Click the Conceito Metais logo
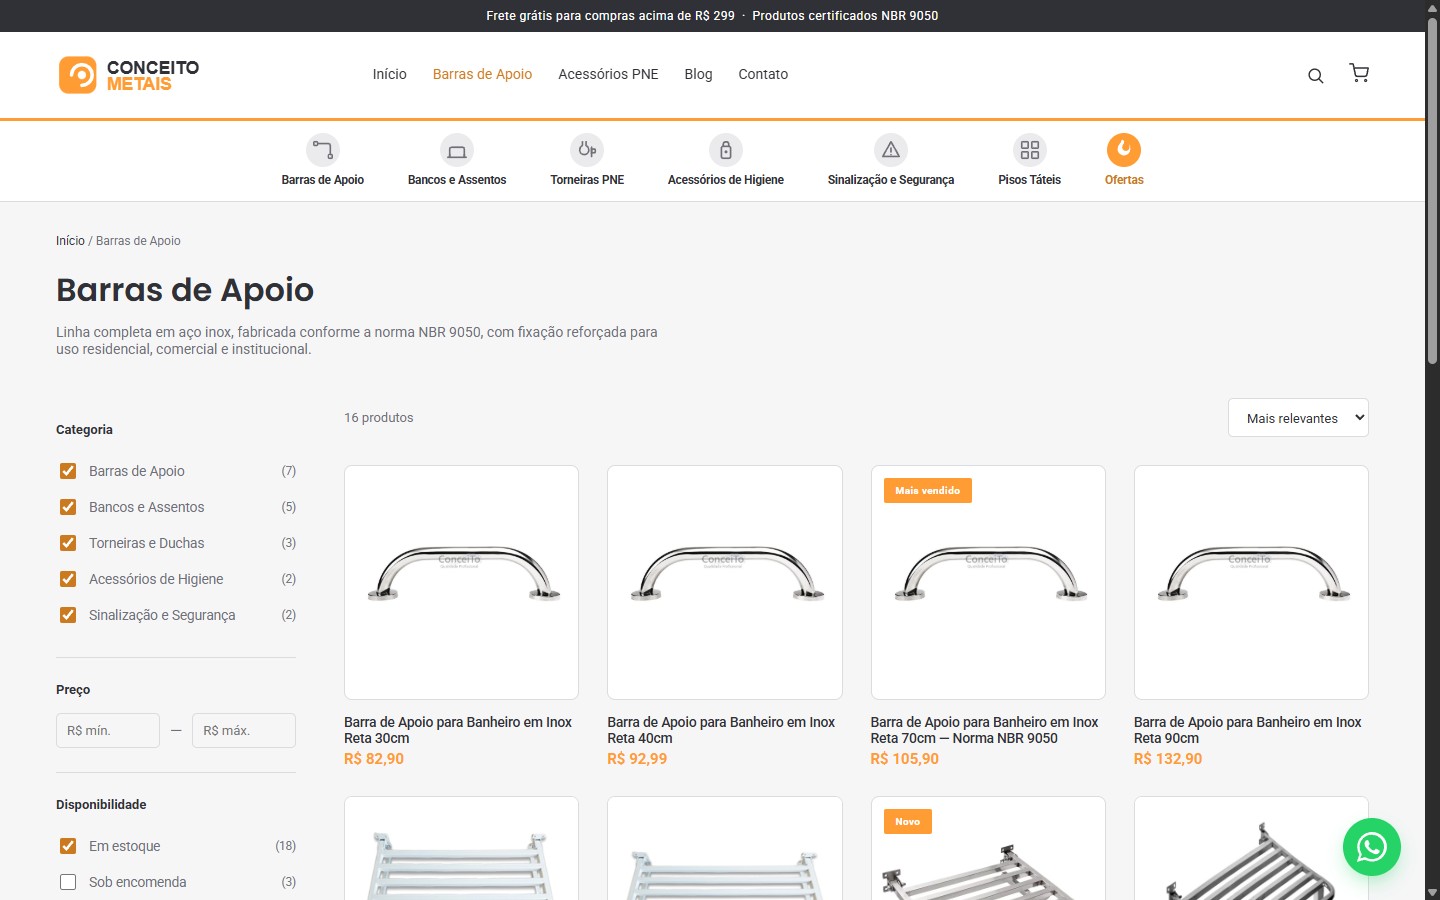 (129, 75)
